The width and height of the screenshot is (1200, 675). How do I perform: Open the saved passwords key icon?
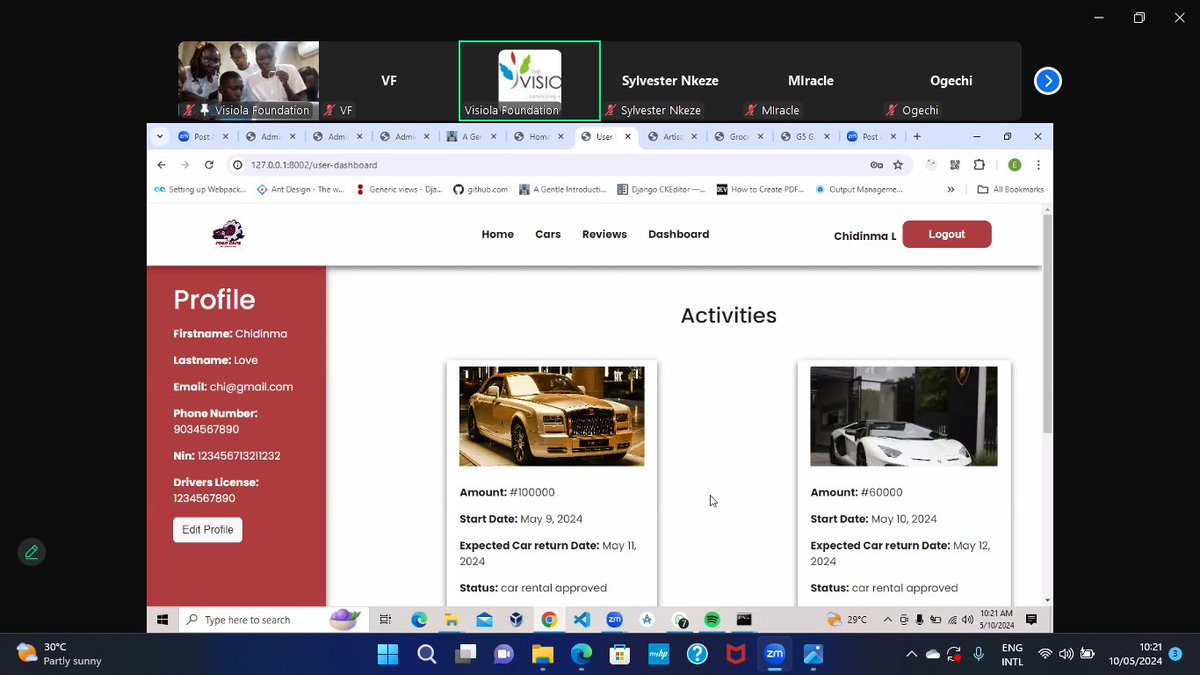click(876, 165)
